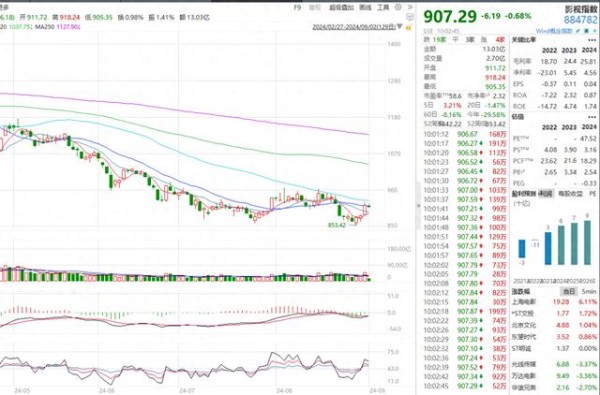
Task: Click the 复权 adjustment option
Action: tap(315, 7)
